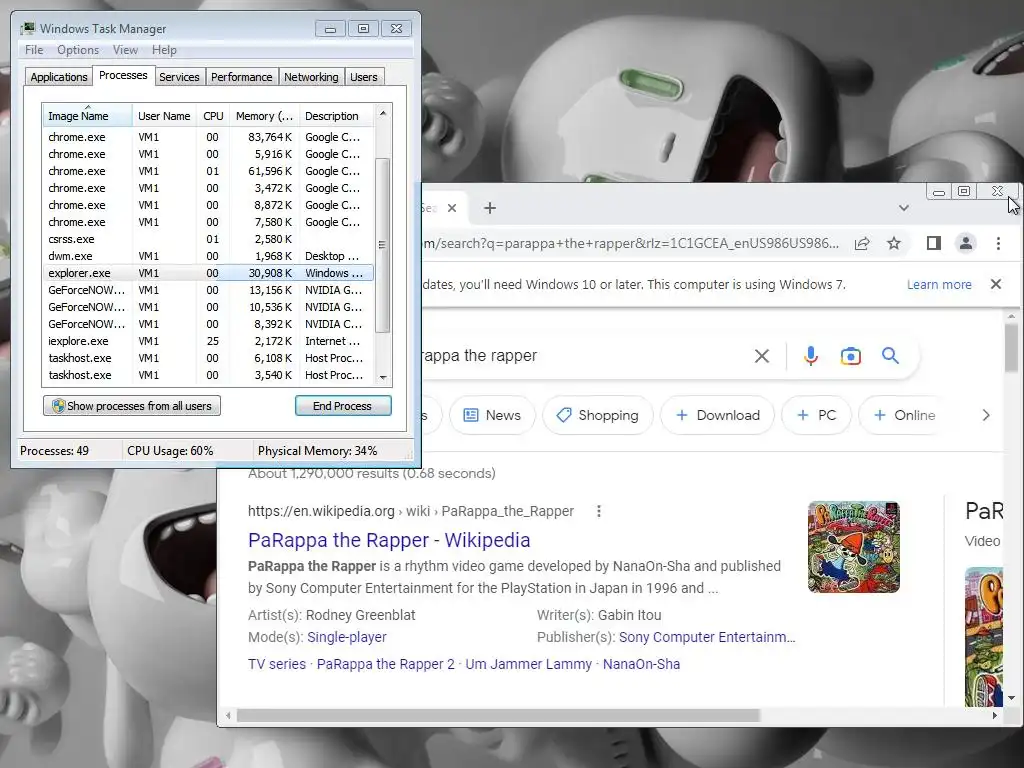
Task: Click the blue magnifier search icon
Action: [x=890, y=356]
